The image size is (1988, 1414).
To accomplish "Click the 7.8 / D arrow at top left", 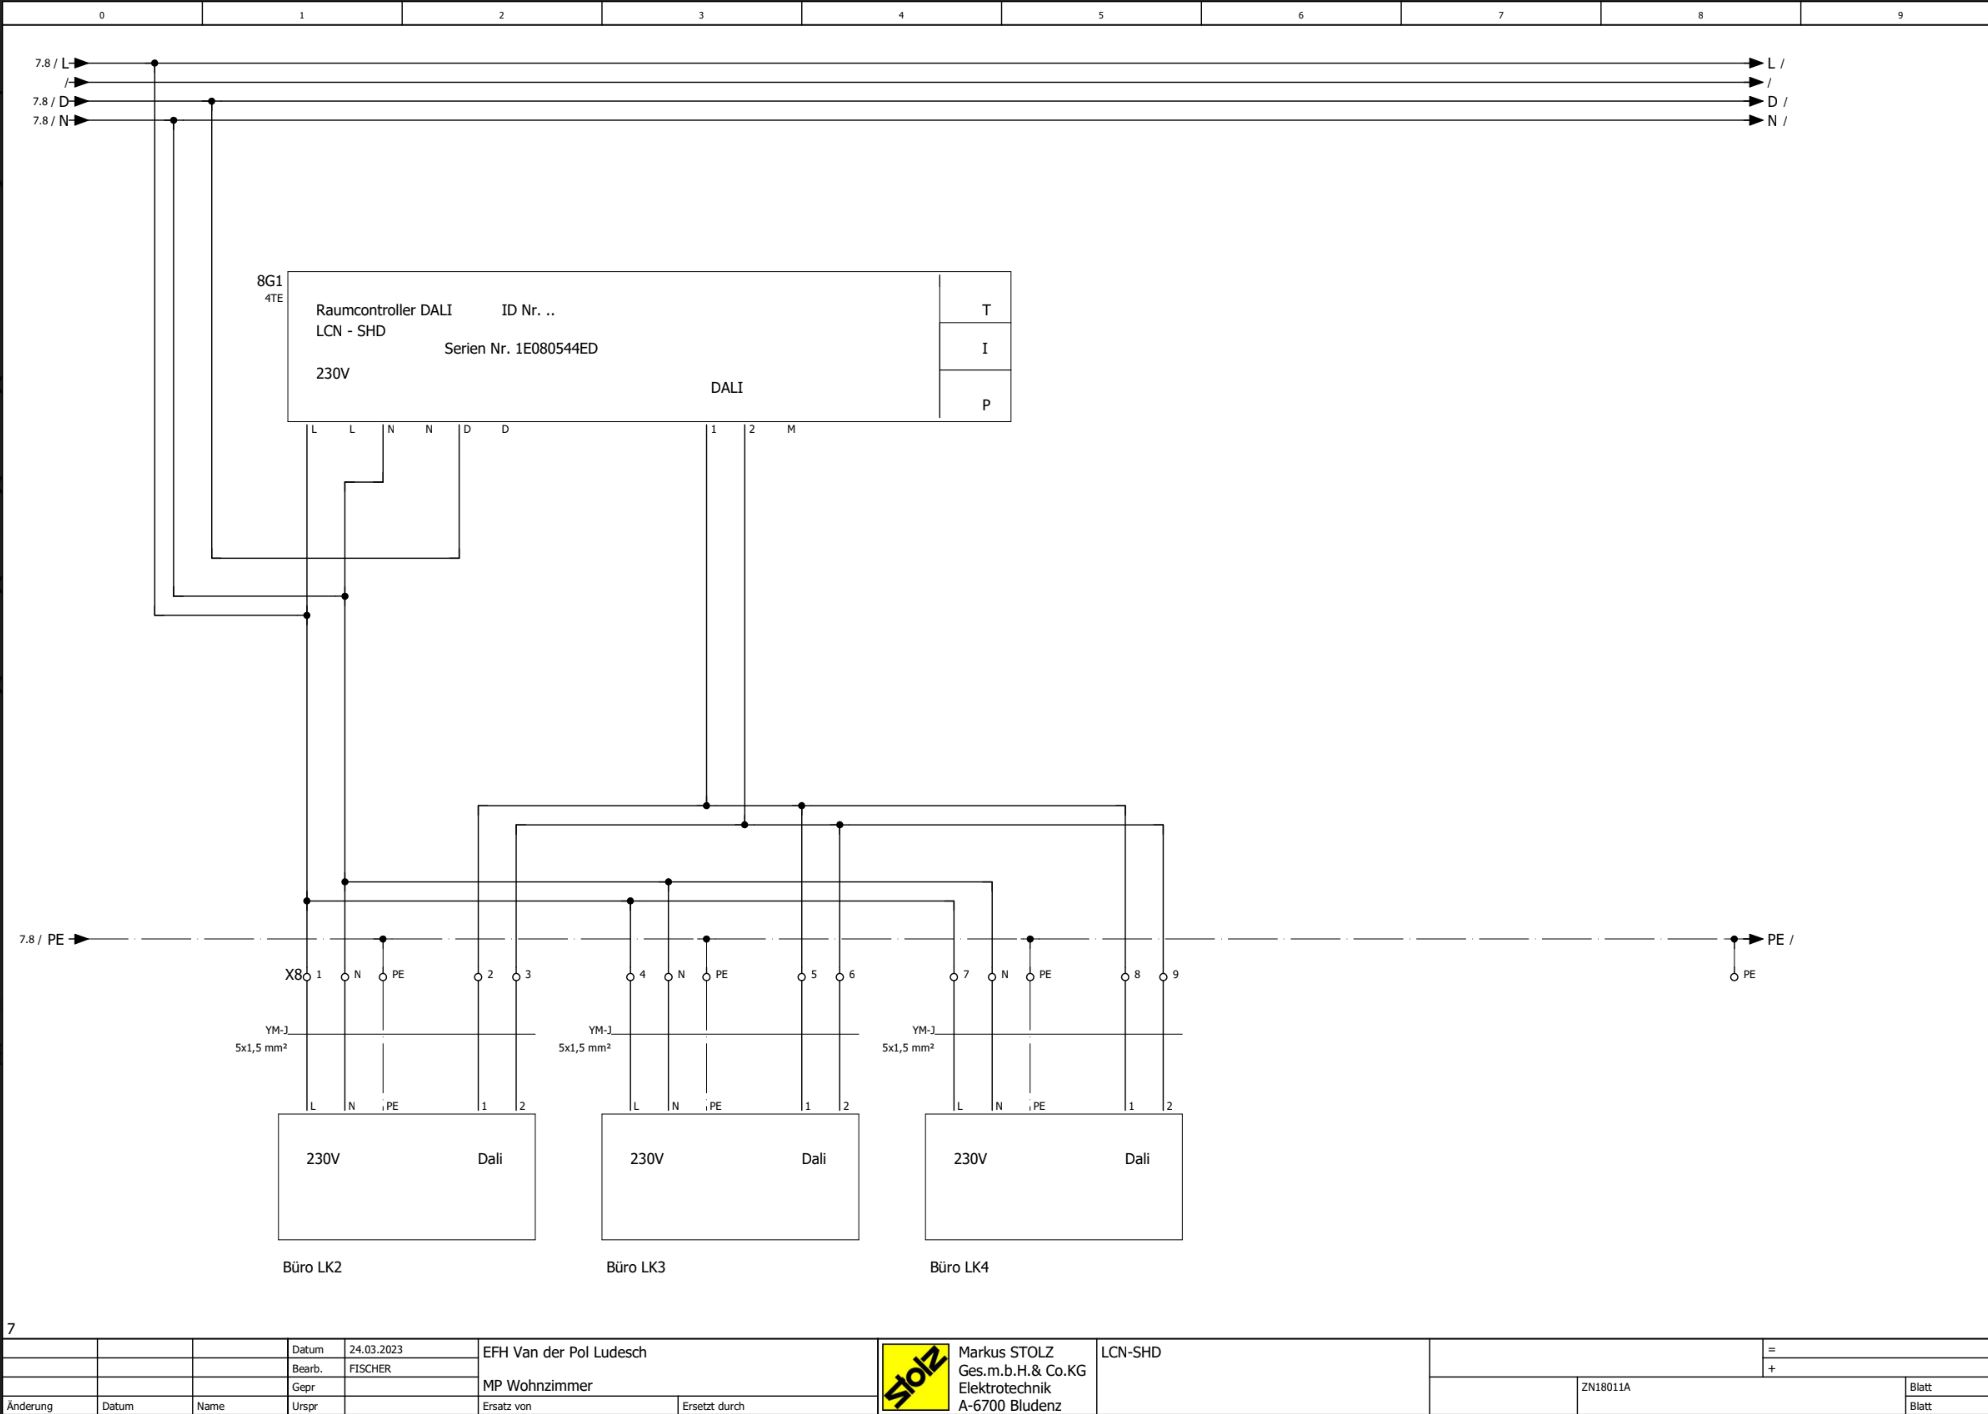I will (x=80, y=101).
